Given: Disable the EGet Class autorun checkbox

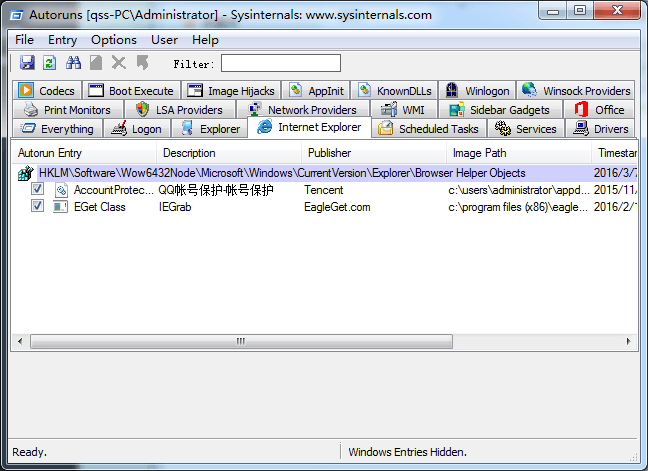Looking at the screenshot, I should pos(38,207).
